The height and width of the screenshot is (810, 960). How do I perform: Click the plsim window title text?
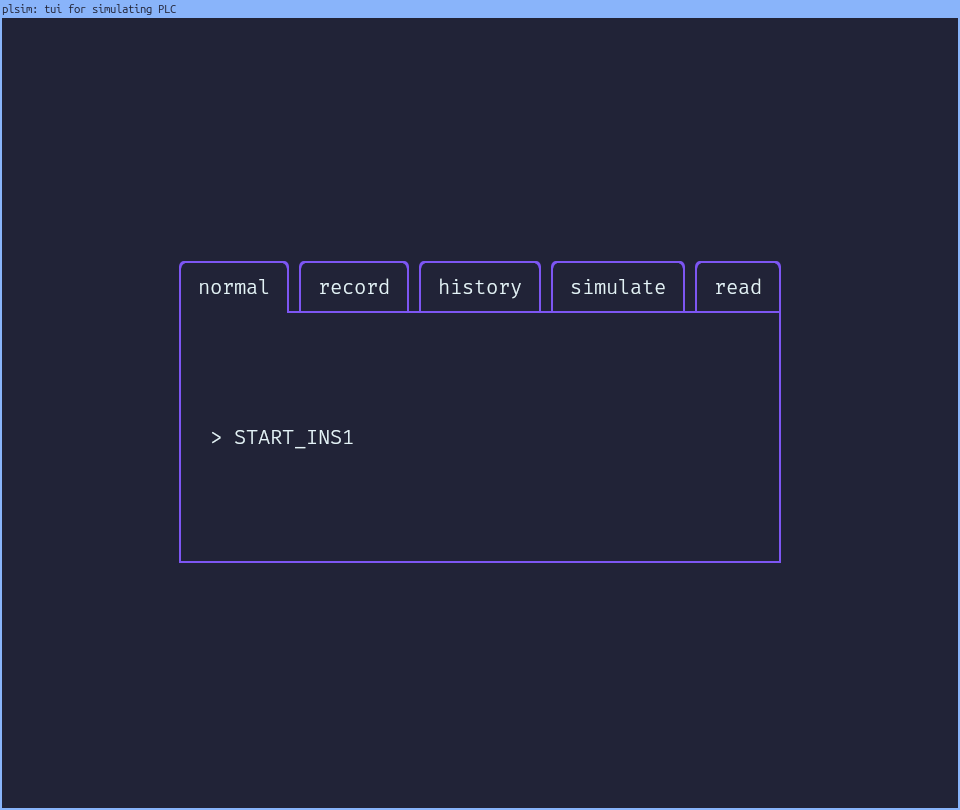tap(89, 9)
